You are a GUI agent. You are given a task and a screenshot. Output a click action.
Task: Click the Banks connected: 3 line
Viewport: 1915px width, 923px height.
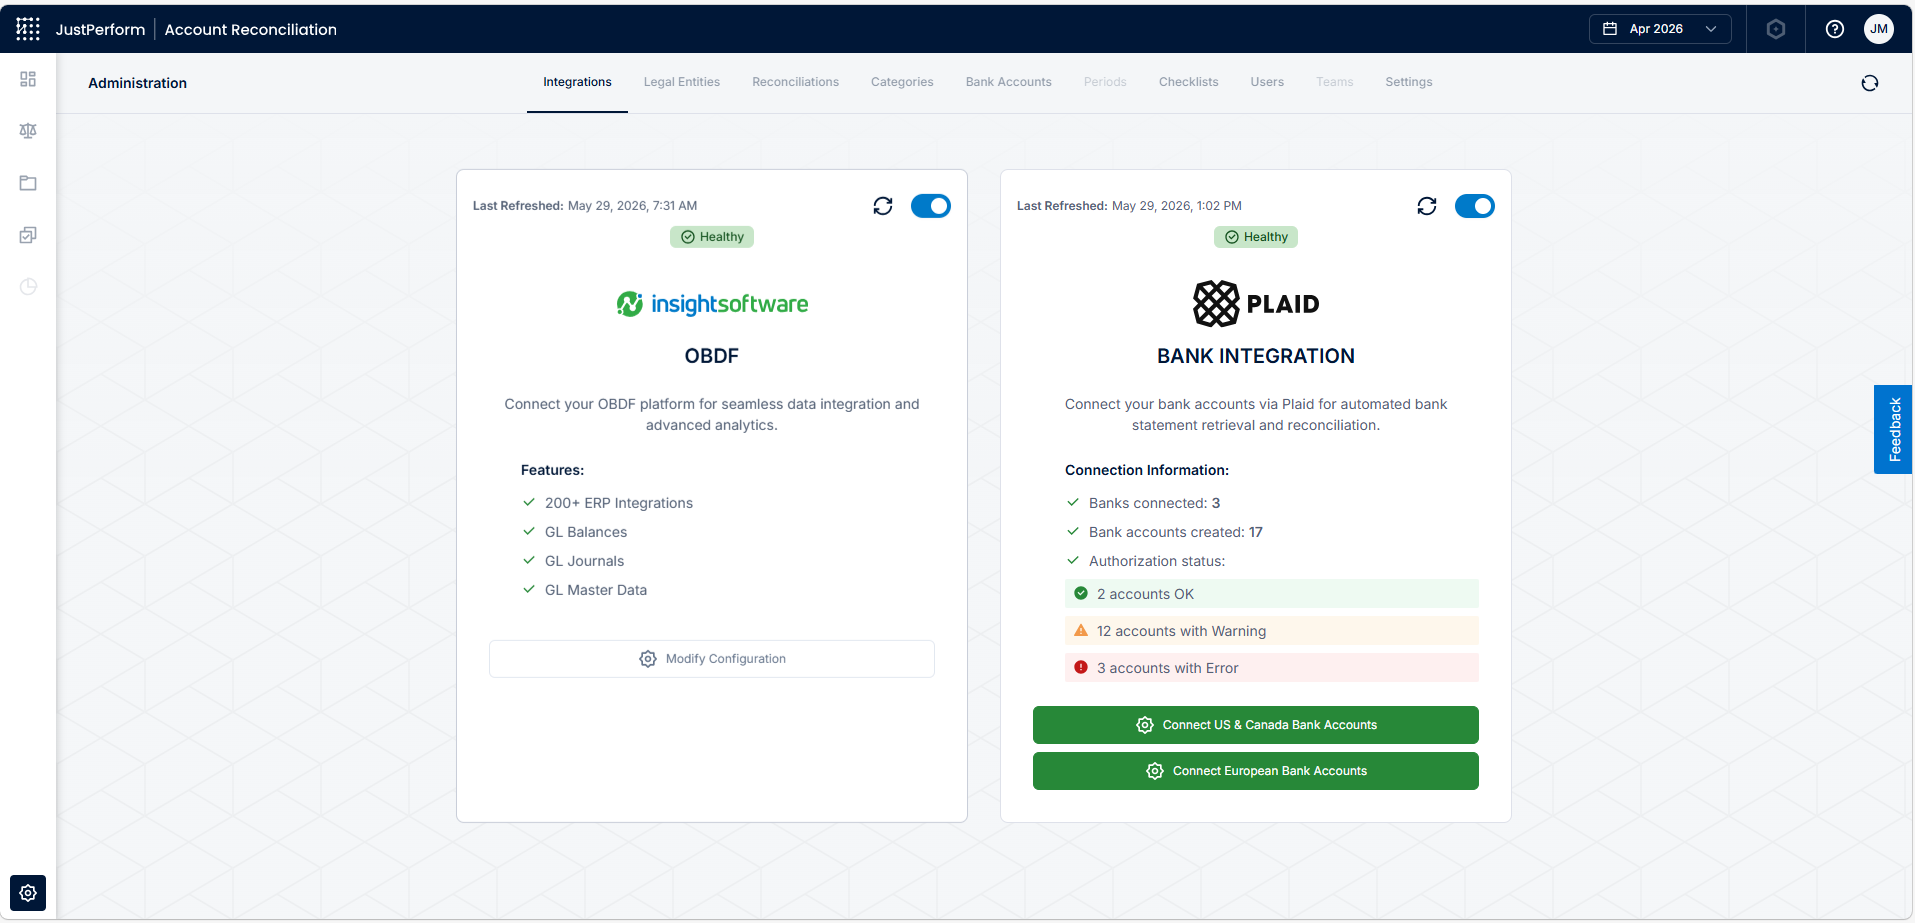tap(1155, 503)
